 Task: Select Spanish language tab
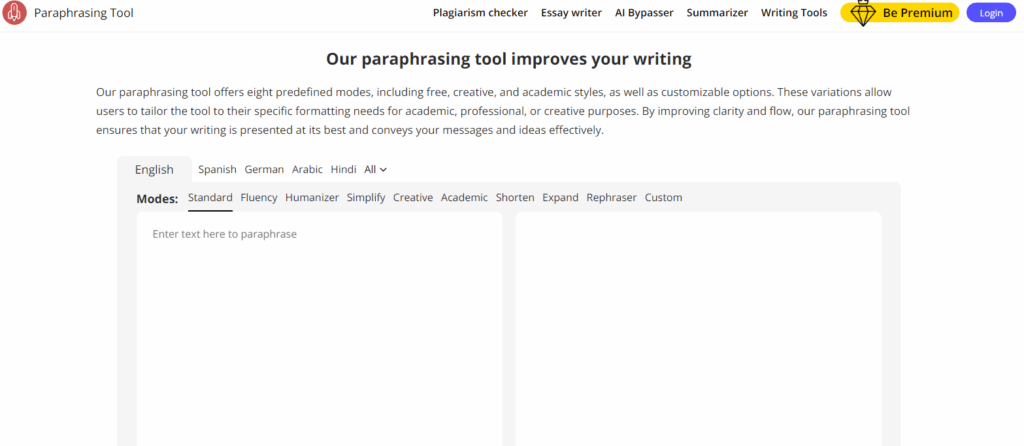(217, 169)
